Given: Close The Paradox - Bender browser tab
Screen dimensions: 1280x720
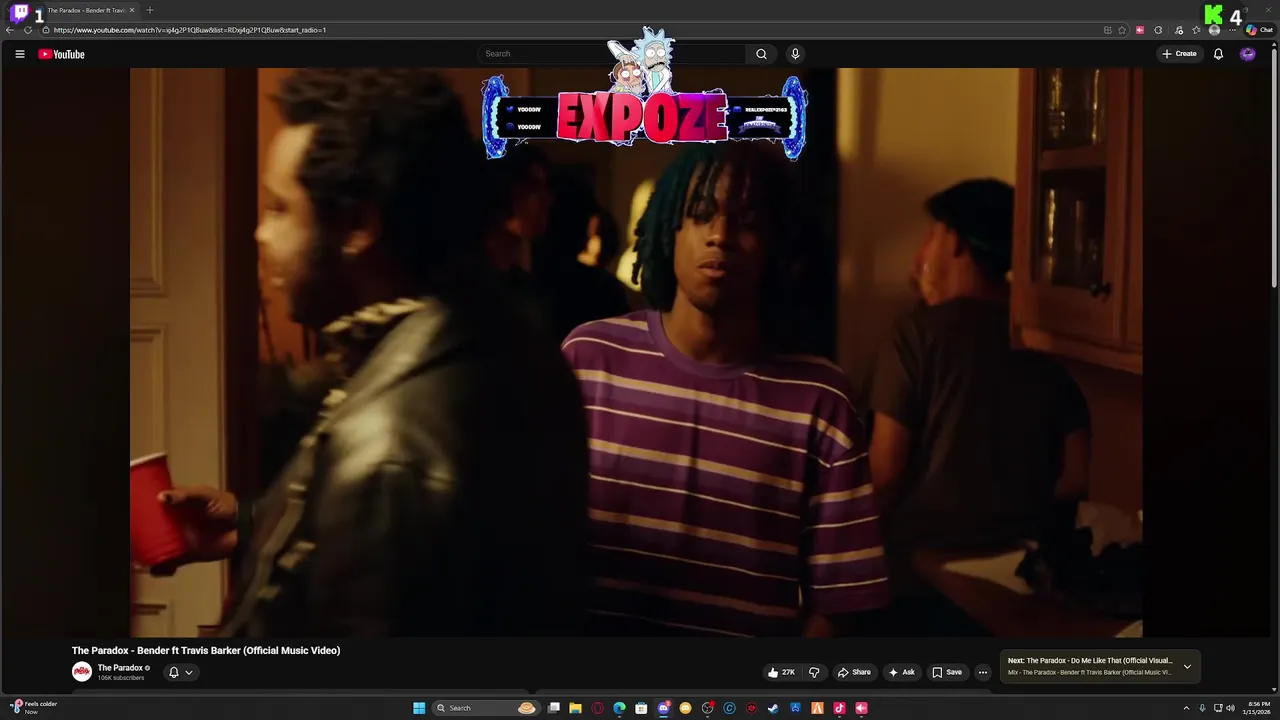Looking at the screenshot, I should (x=132, y=10).
